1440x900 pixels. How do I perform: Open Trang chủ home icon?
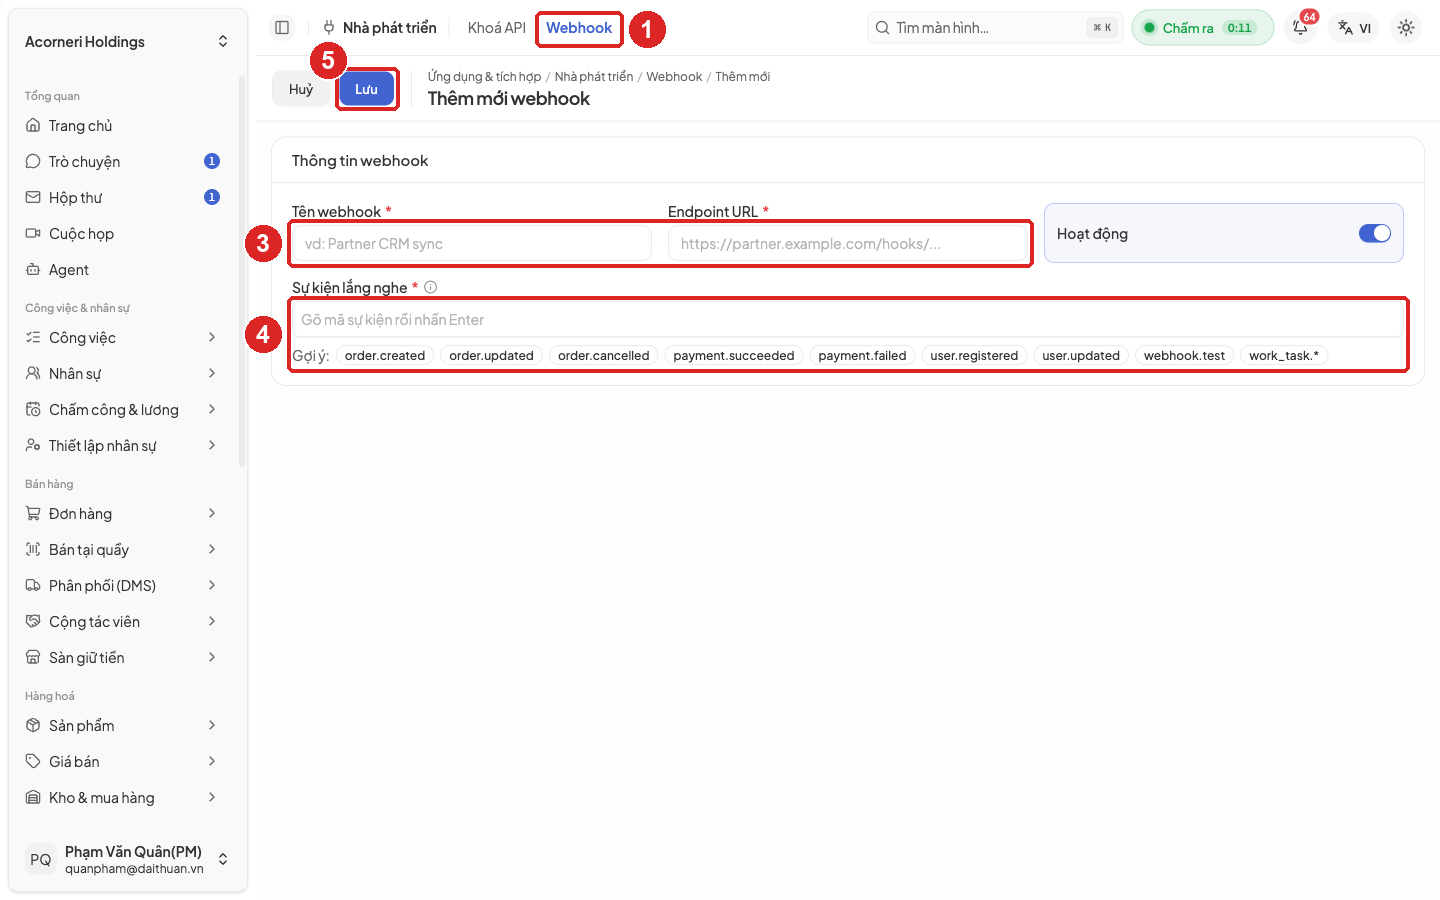pyautogui.click(x=33, y=126)
